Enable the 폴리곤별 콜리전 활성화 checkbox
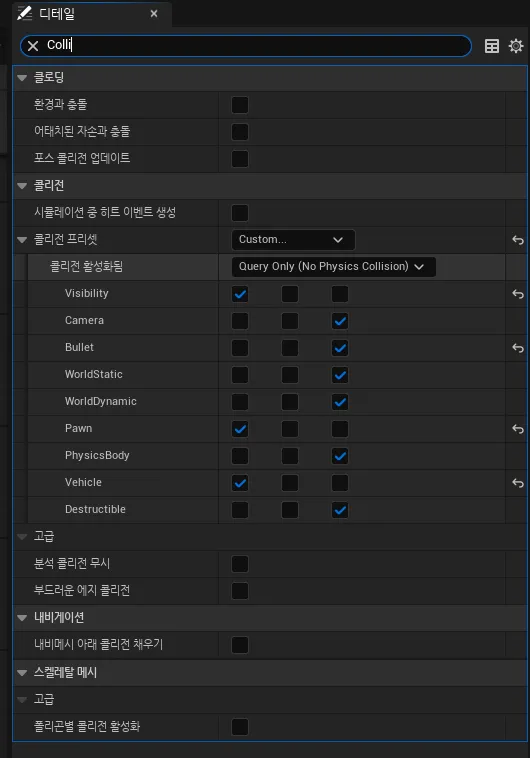Image resolution: width=530 pixels, height=758 pixels. (x=240, y=727)
